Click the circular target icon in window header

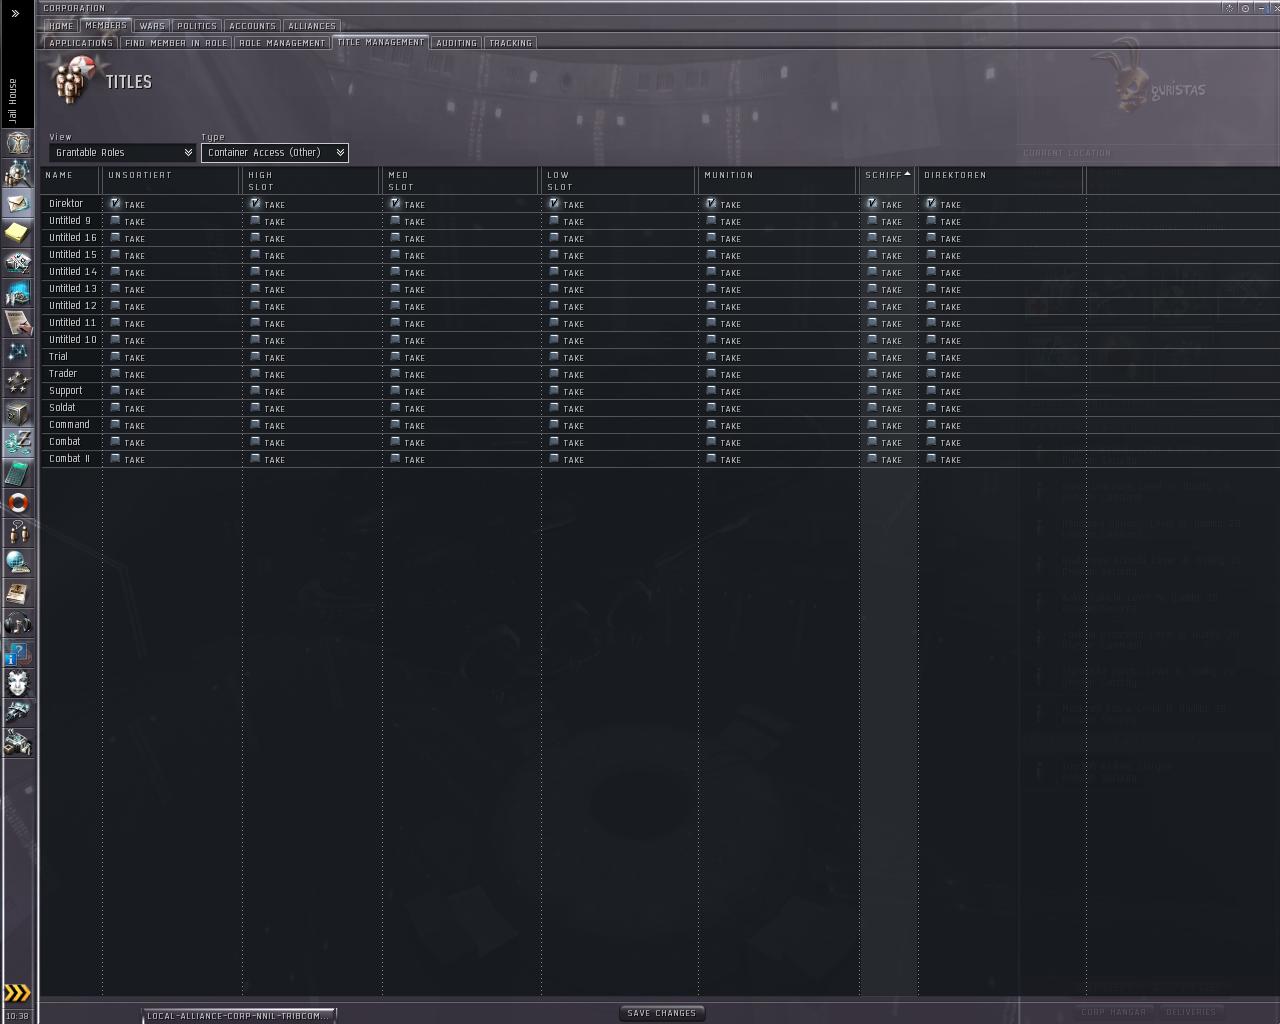[1245, 8]
